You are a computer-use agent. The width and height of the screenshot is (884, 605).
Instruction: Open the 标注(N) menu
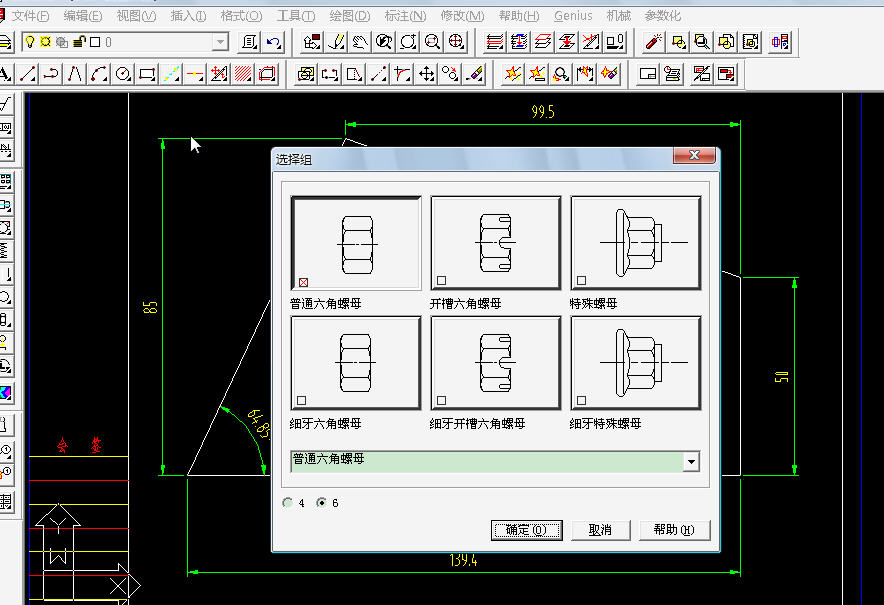coord(405,16)
